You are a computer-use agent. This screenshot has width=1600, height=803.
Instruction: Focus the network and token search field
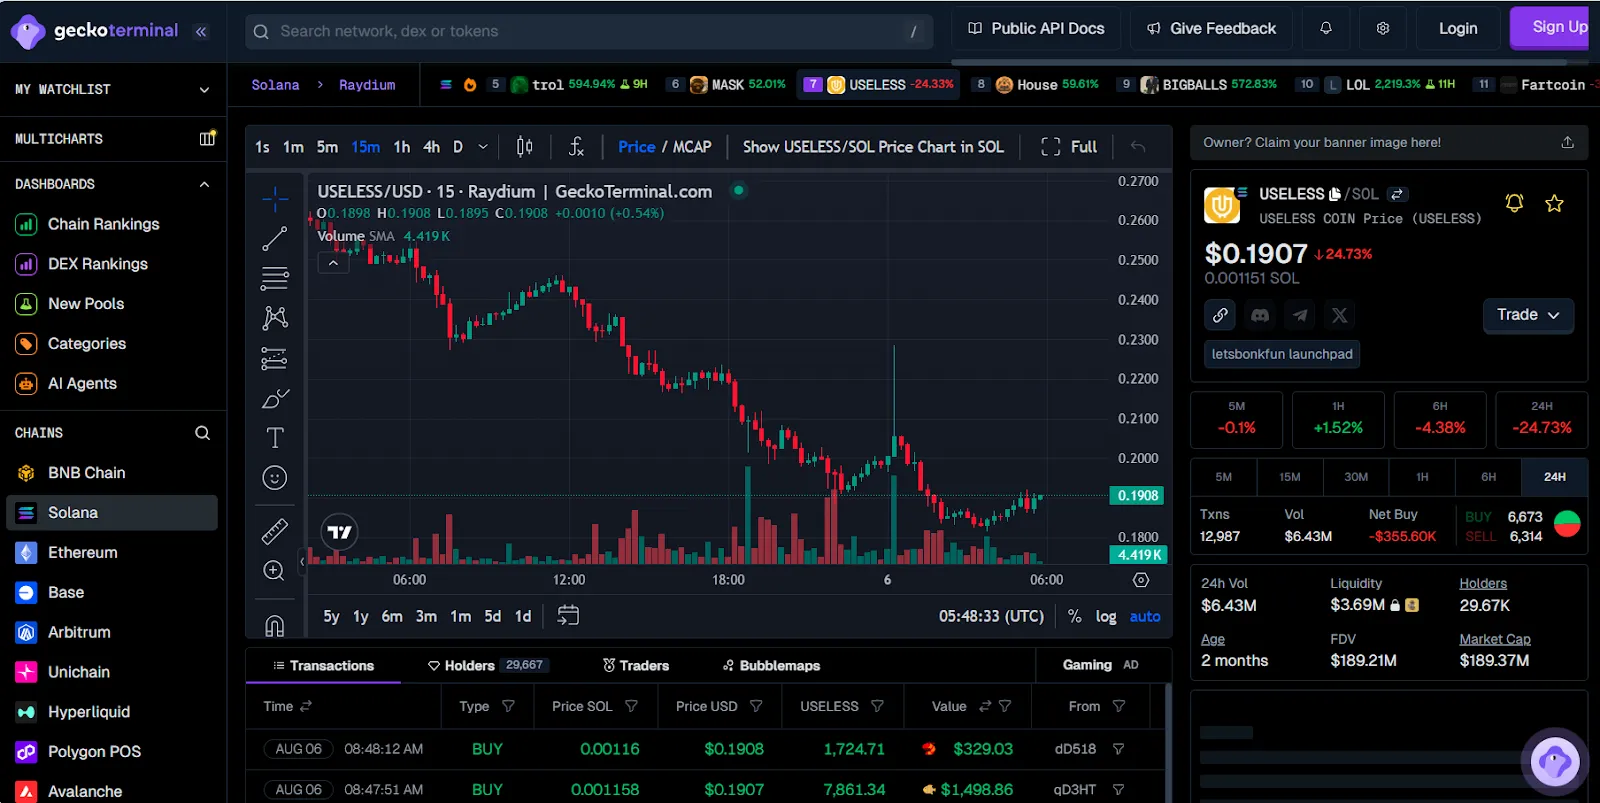coord(589,31)
